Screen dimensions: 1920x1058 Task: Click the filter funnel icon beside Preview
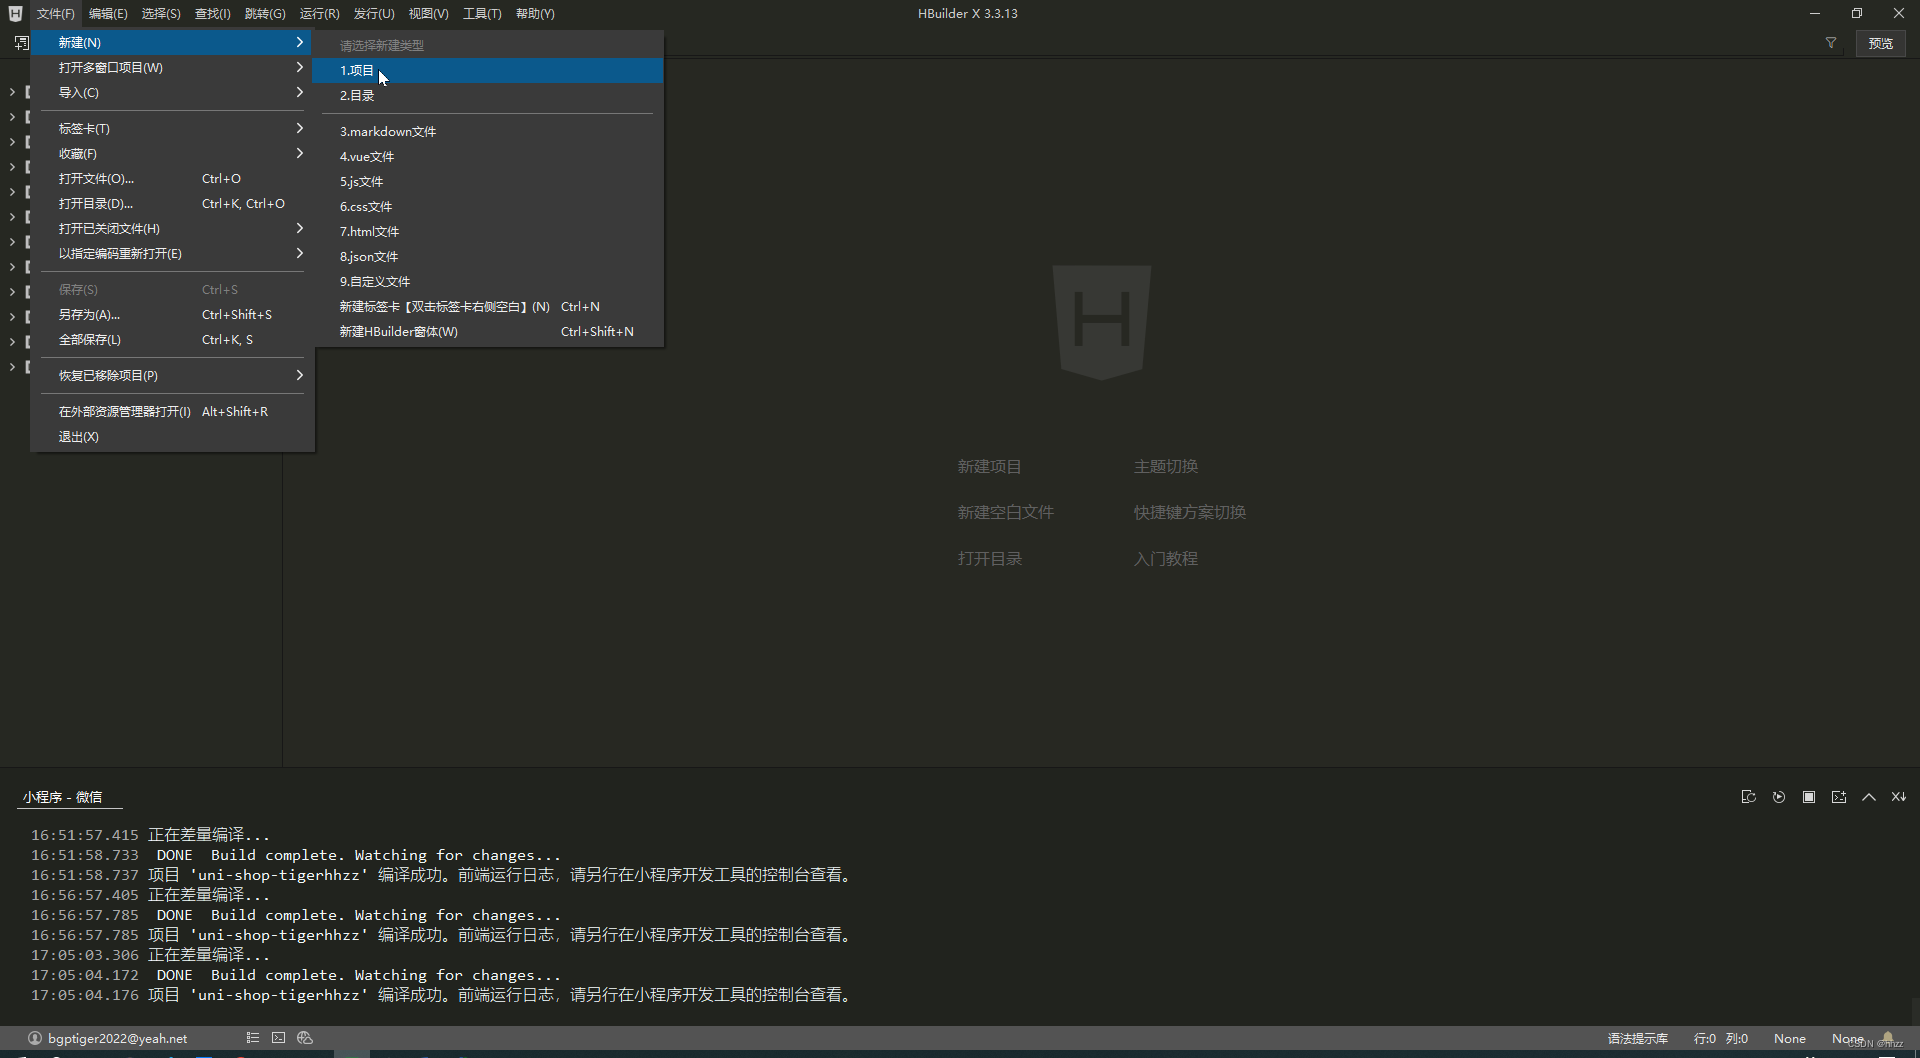tap(1831, 43)
